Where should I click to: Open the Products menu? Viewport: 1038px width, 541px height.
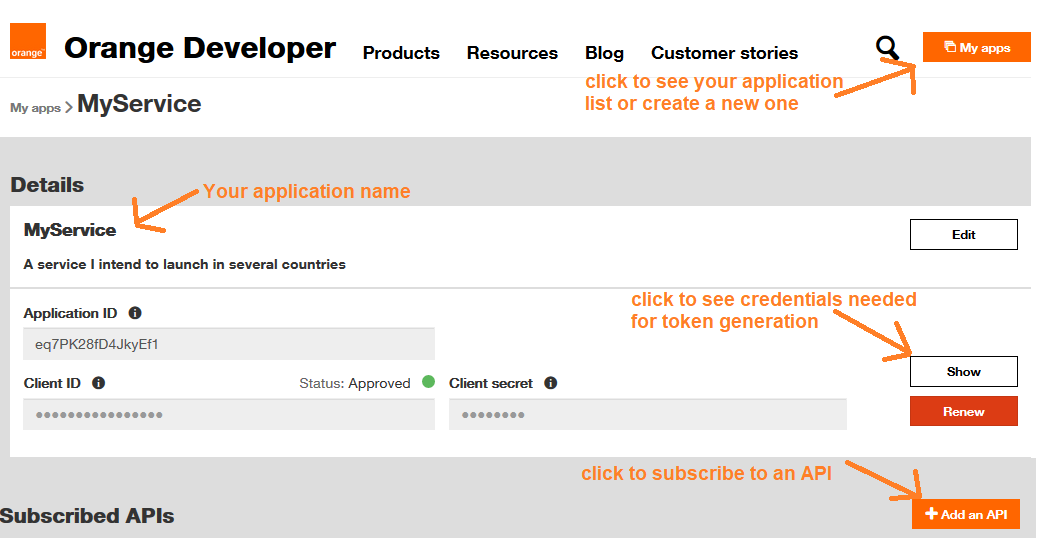pos(401,53)
